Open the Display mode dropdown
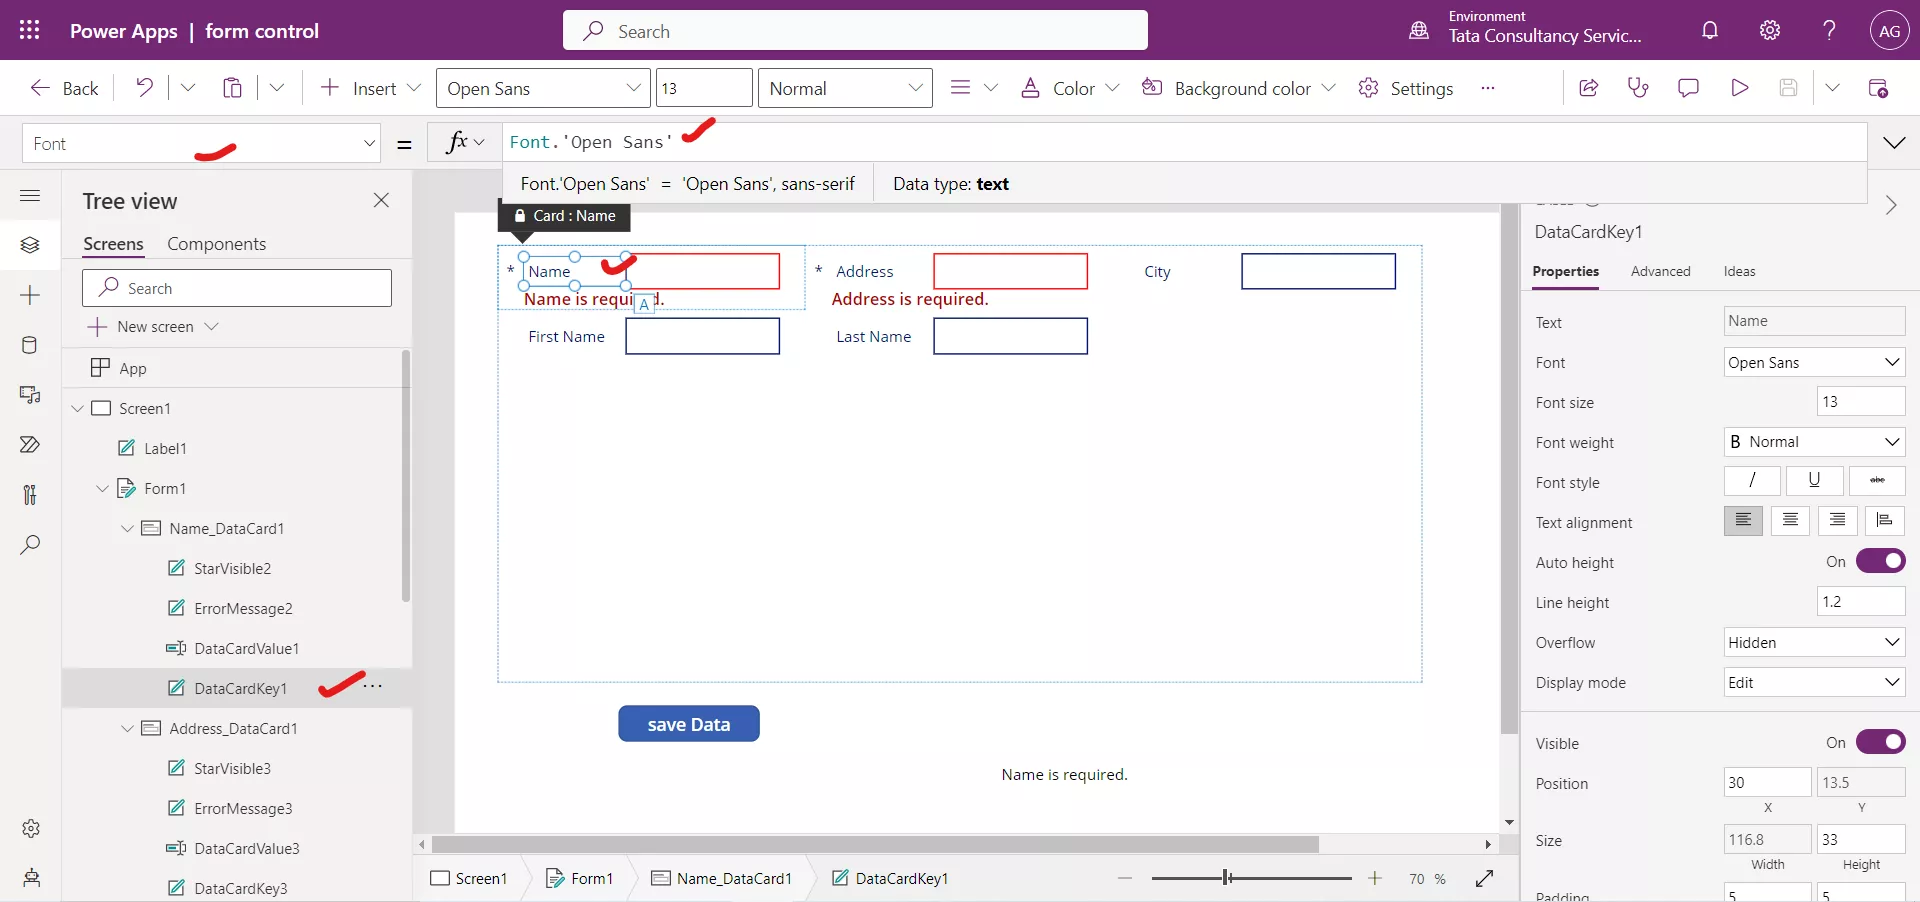This screenshot has height=902, width=1920. point(1814,683)
